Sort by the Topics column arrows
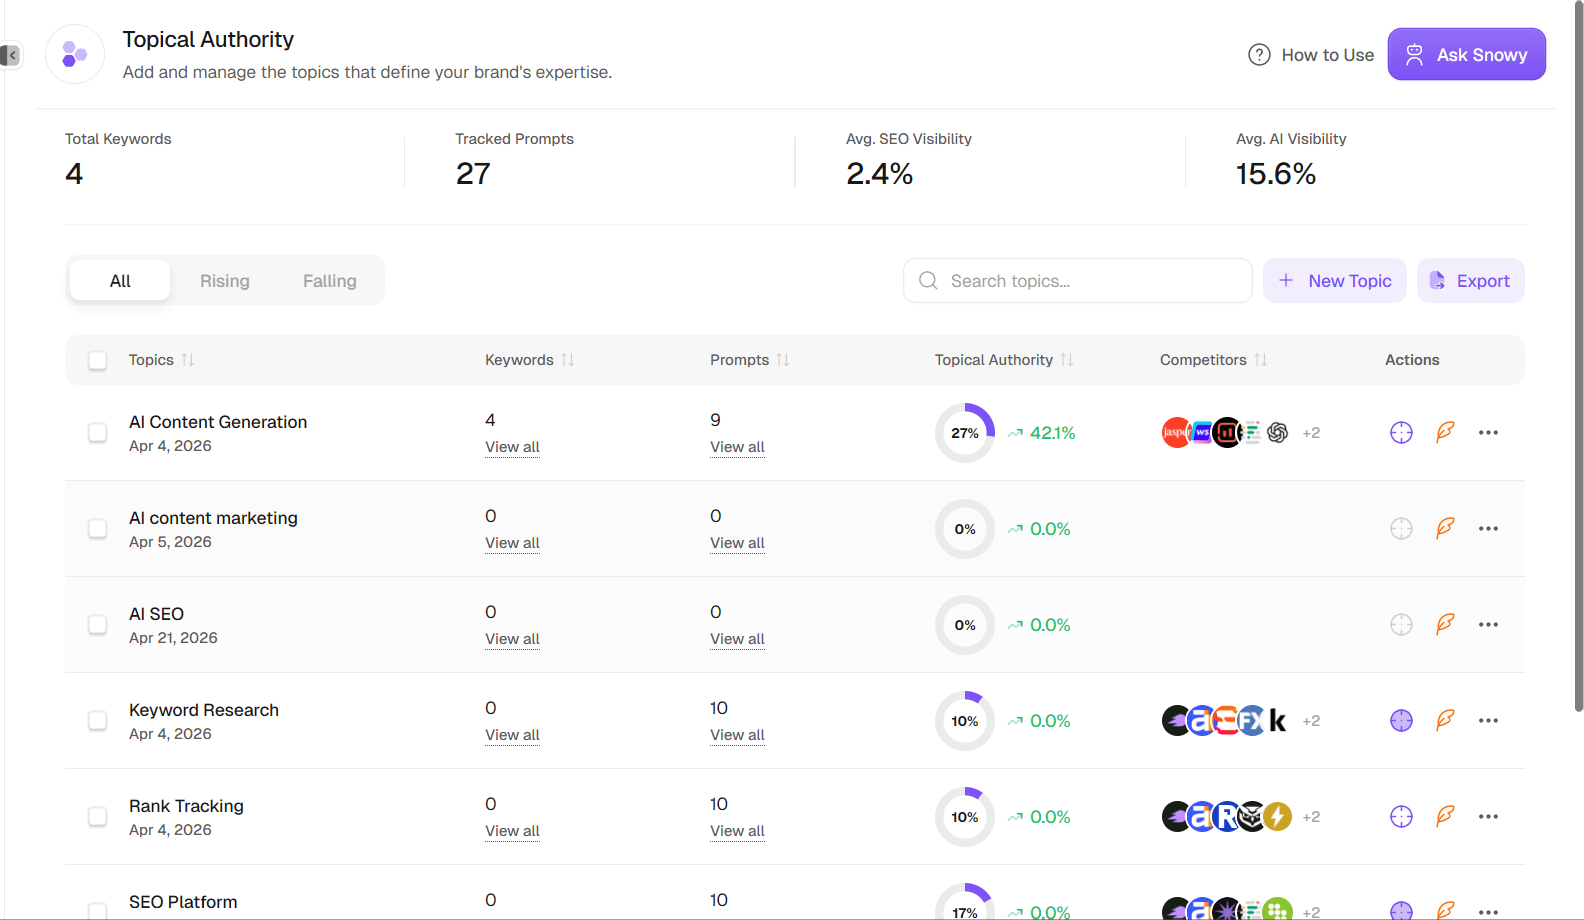 [x=188, y=360]
